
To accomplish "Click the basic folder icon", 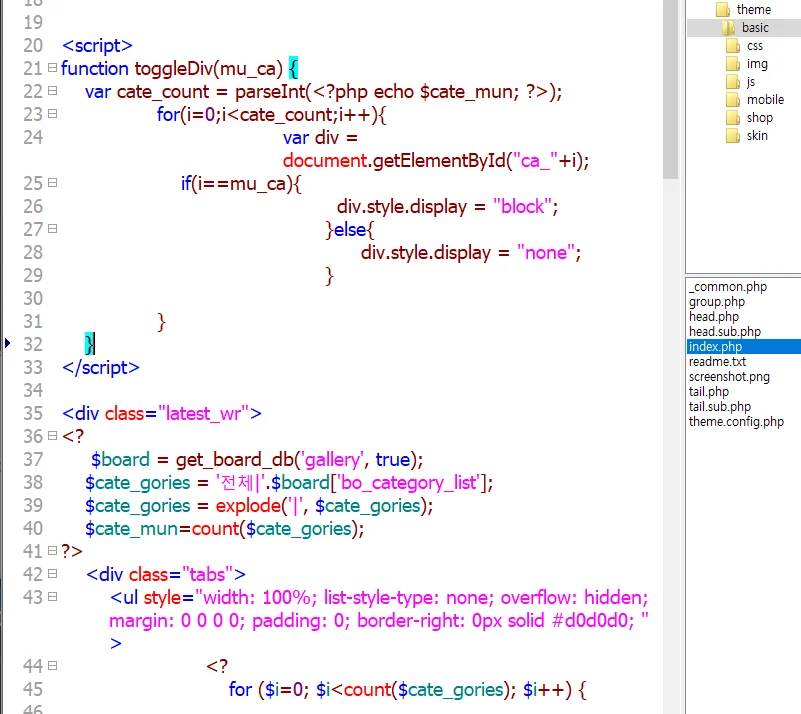I will pos(729,28).
